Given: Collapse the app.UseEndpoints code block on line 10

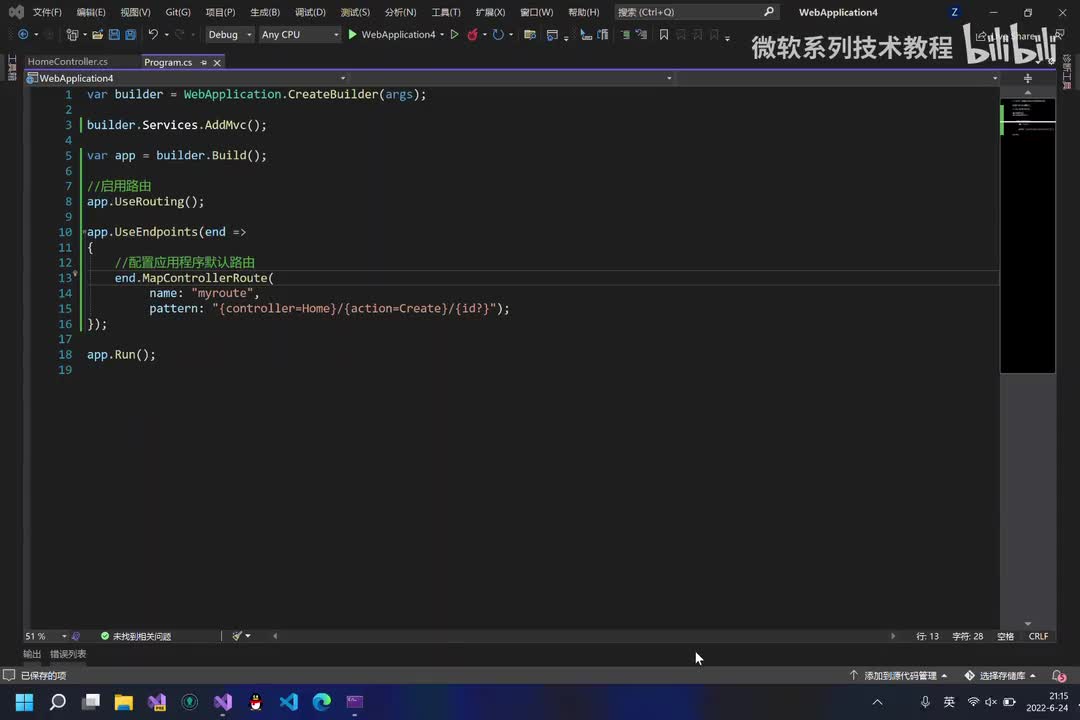Looking at the screenshot, I should pos(84,232).
